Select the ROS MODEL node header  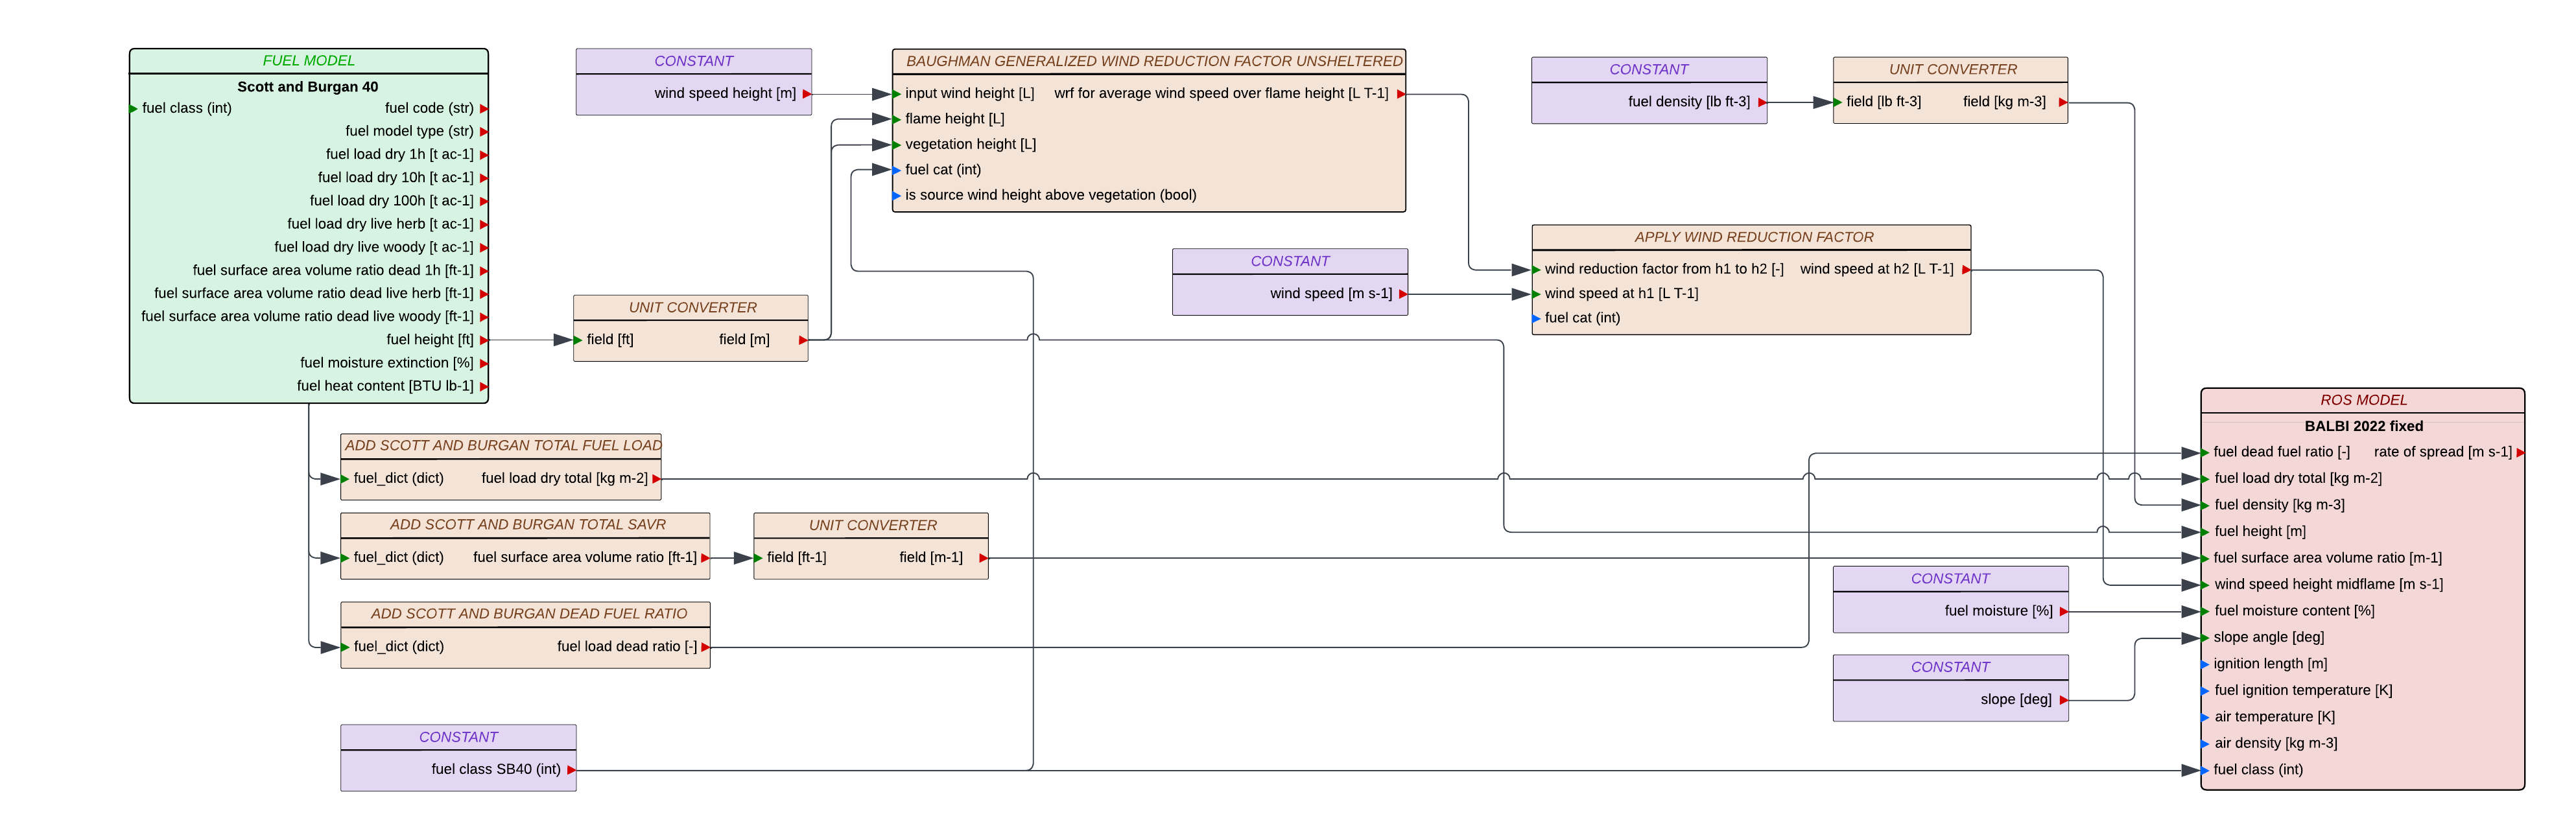click(x=2363, y=400)
